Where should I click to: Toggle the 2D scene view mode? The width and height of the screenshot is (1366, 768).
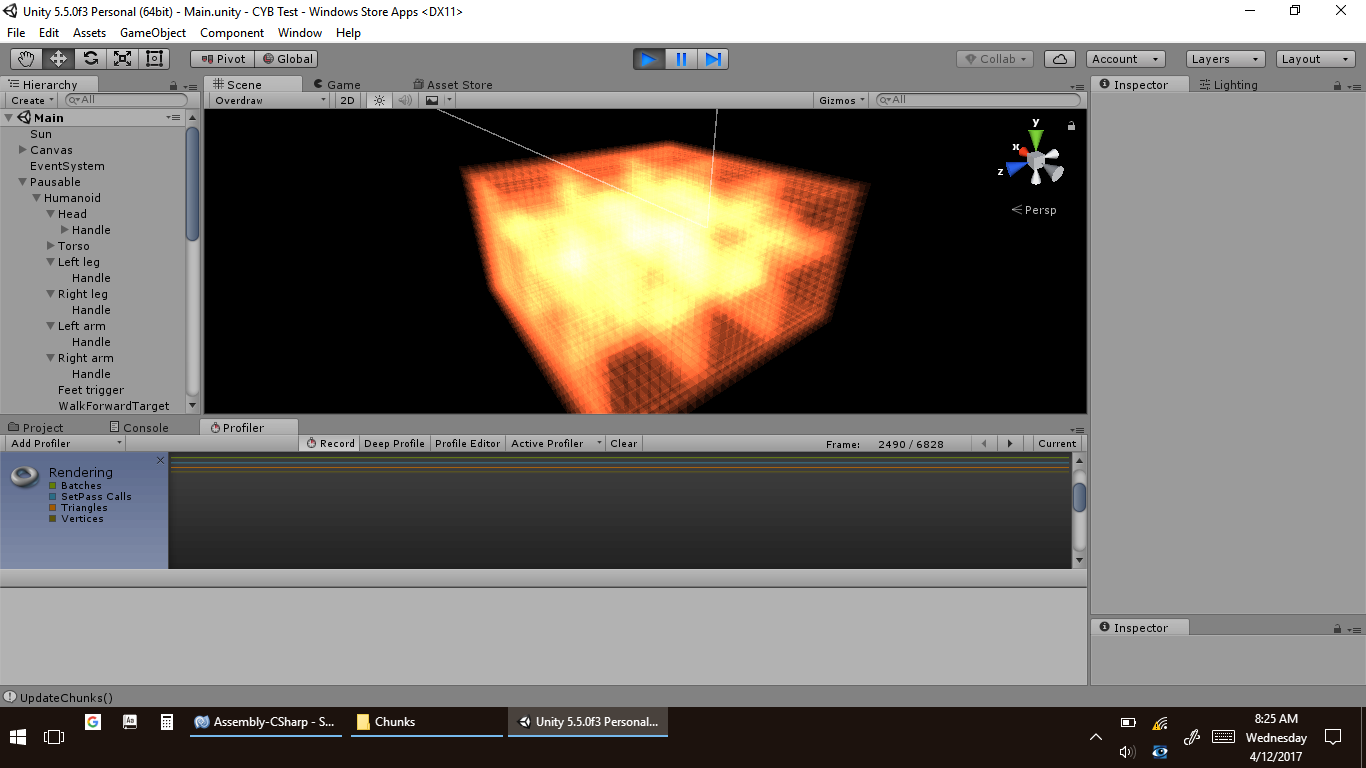coord(347,100)
